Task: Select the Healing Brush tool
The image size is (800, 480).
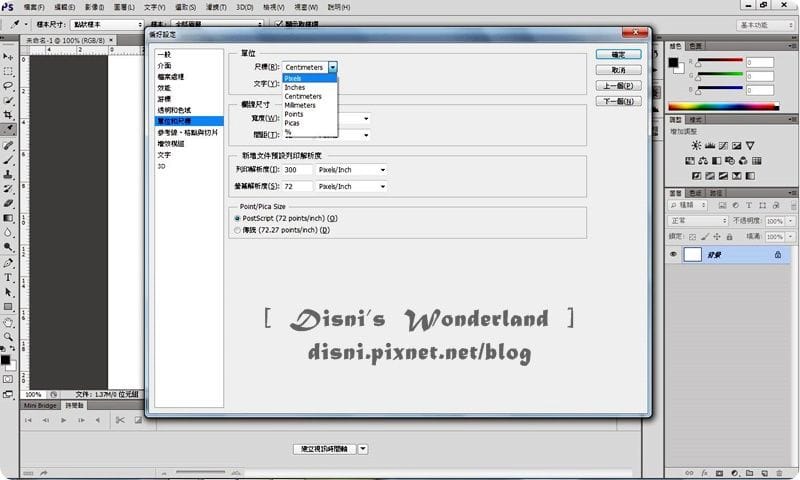Action: pos(8,145)
